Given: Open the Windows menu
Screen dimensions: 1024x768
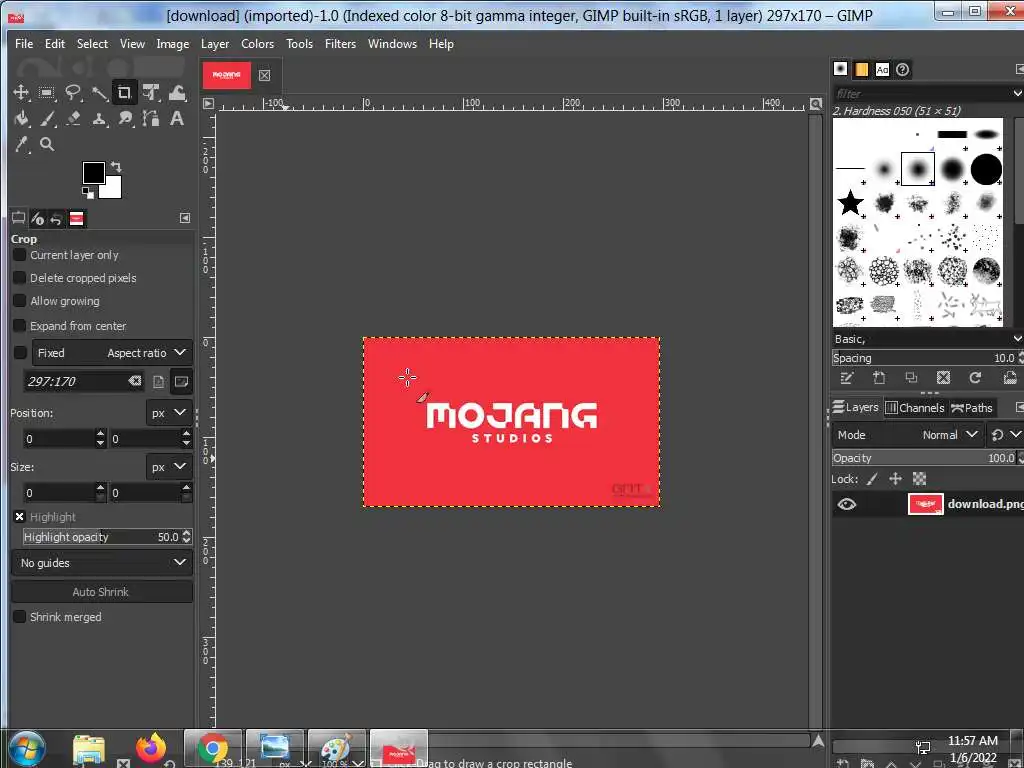Looking at the screenshot, I should point(392,44).
